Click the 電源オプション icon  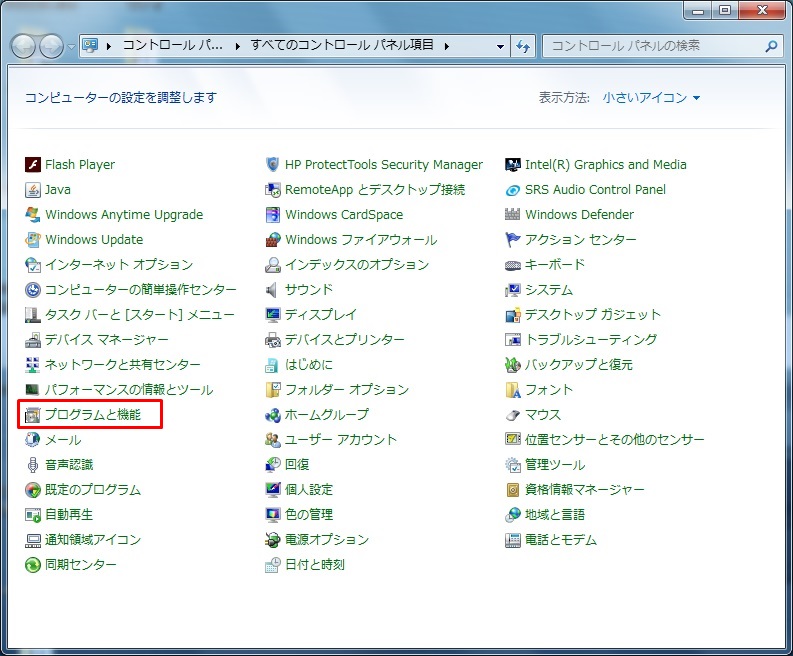(x=273, y=540)
